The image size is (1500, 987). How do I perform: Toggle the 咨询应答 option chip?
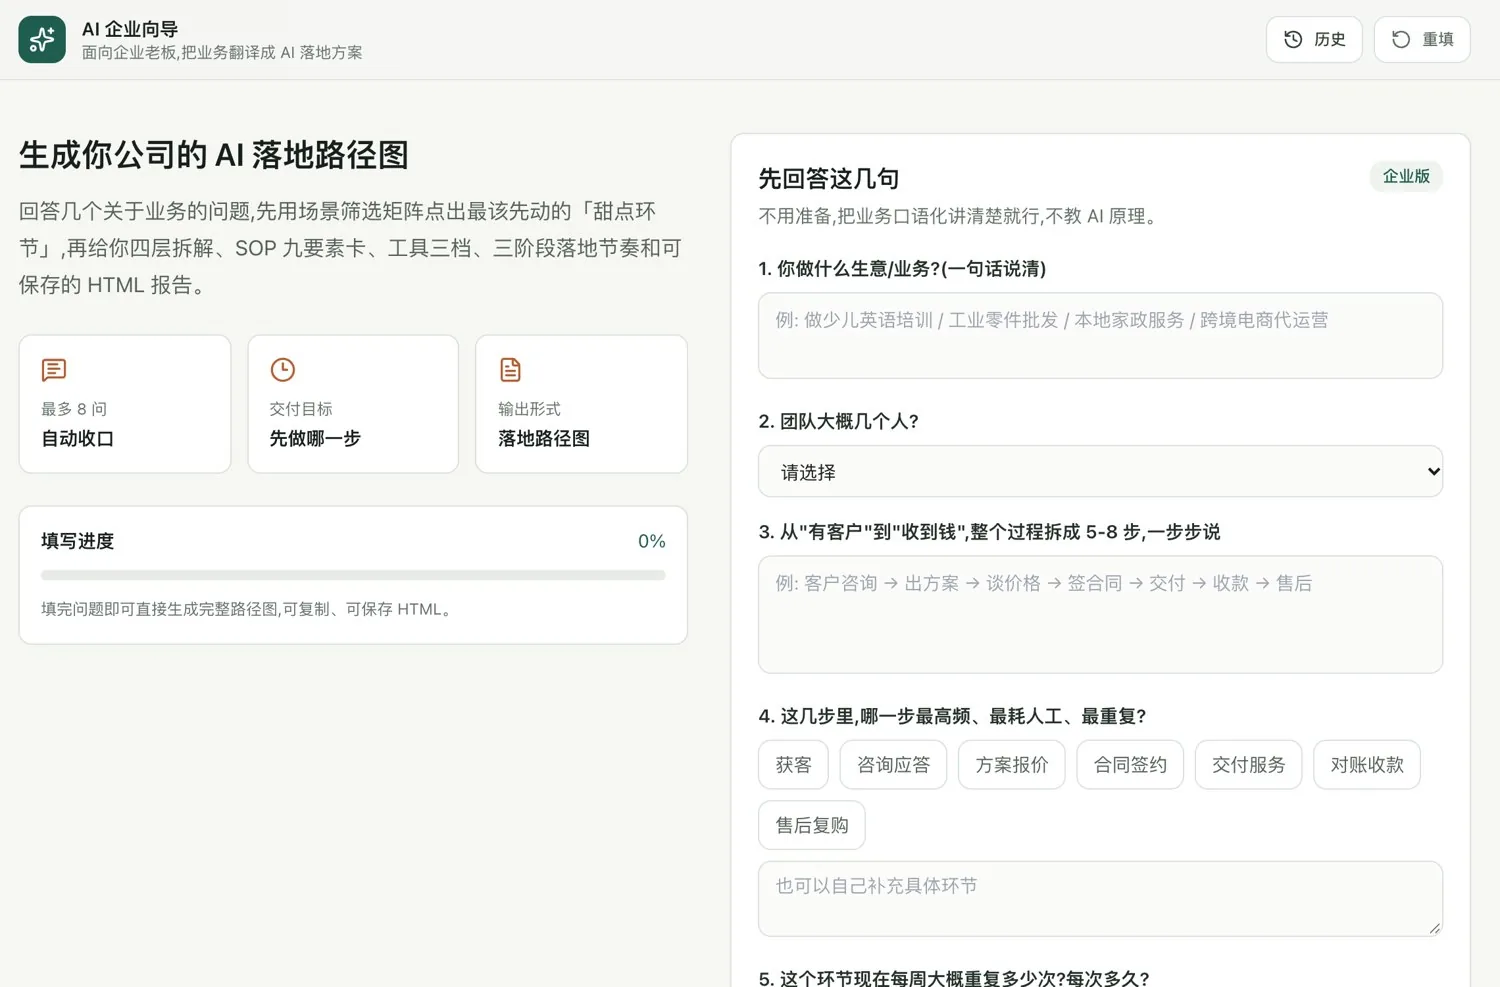(893, 765)
